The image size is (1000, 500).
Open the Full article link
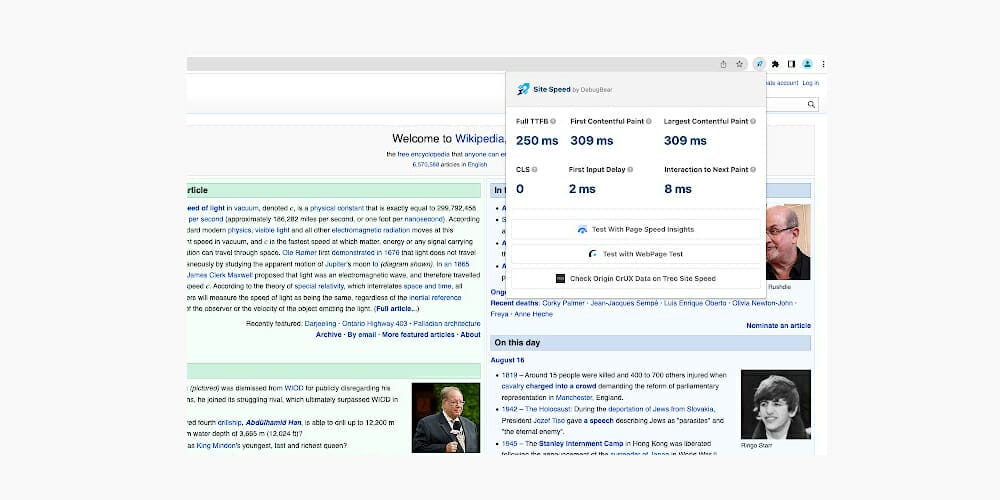[x=396, y=309]
